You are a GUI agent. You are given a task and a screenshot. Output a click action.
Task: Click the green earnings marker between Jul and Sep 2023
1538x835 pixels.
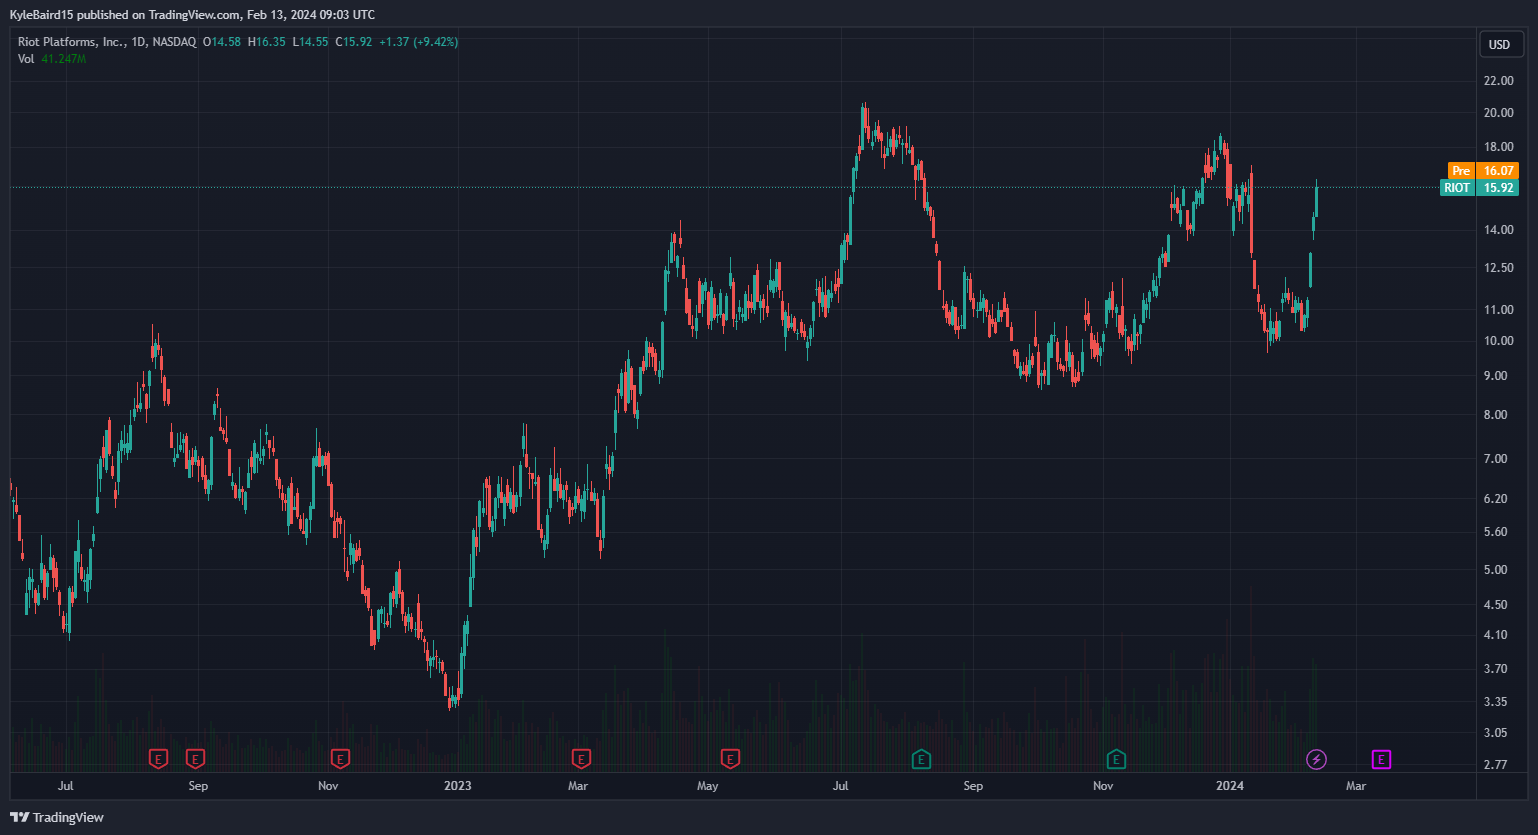(x=921, y=760)
